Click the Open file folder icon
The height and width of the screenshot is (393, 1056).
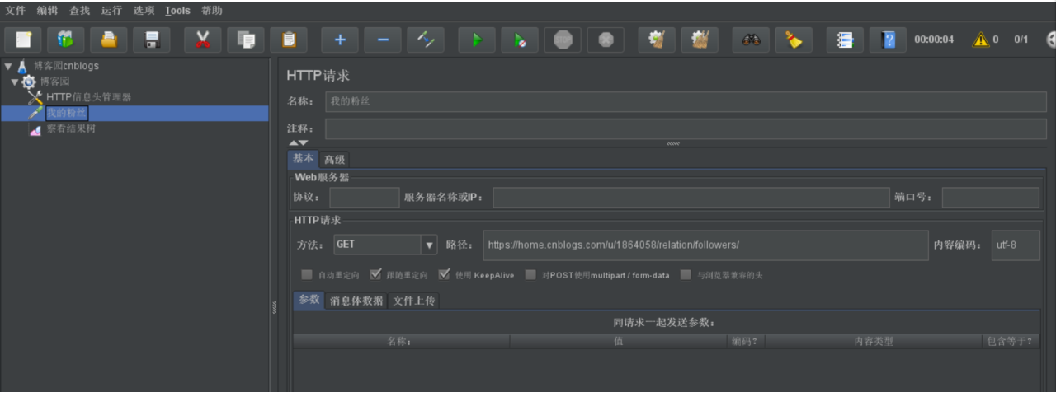[x=109, y=40]
